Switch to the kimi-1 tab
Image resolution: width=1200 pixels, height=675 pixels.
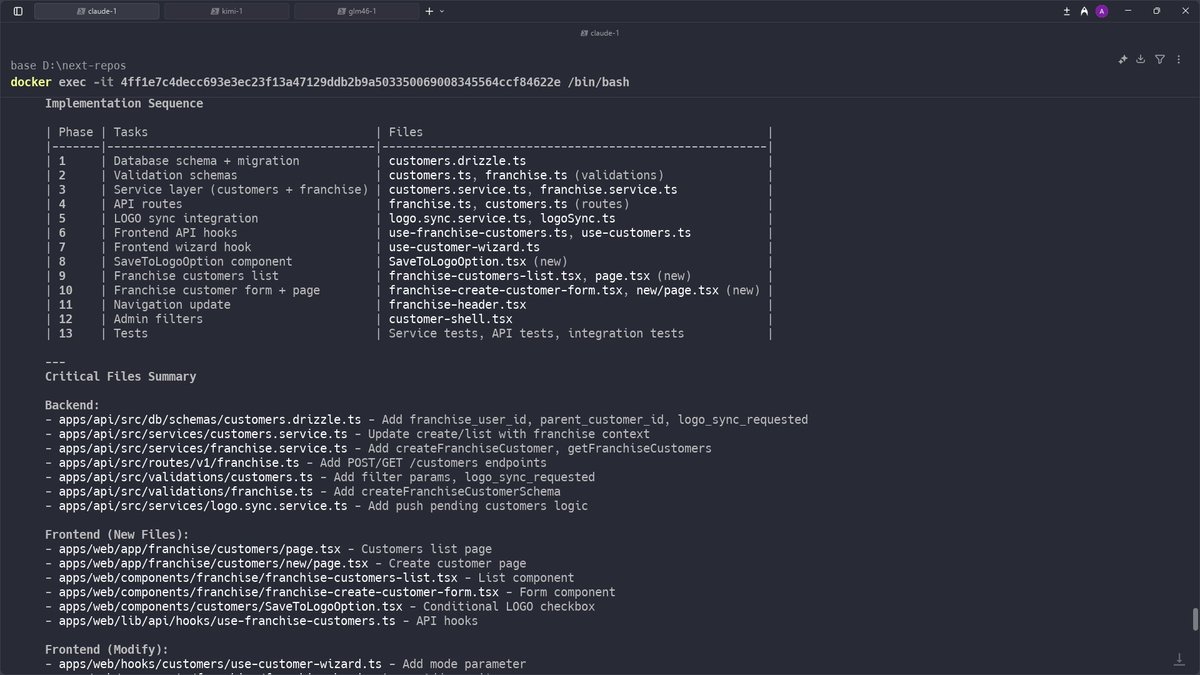click(227, 11)
